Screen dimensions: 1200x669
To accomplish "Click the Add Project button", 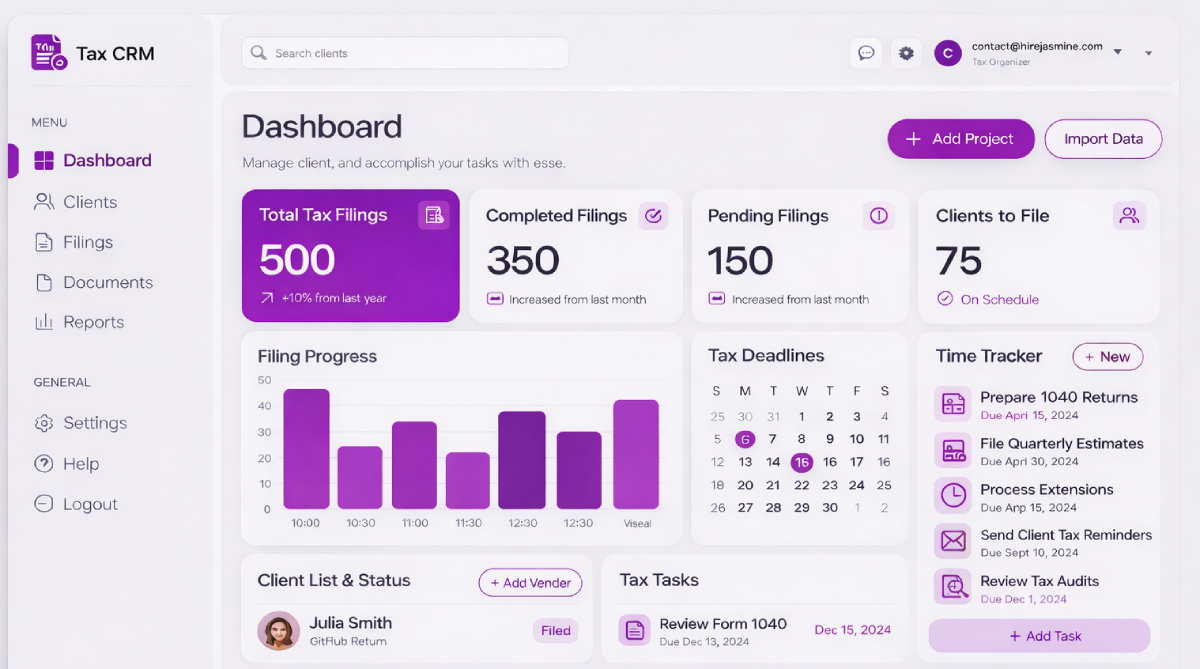I will [x=960, y=139].
